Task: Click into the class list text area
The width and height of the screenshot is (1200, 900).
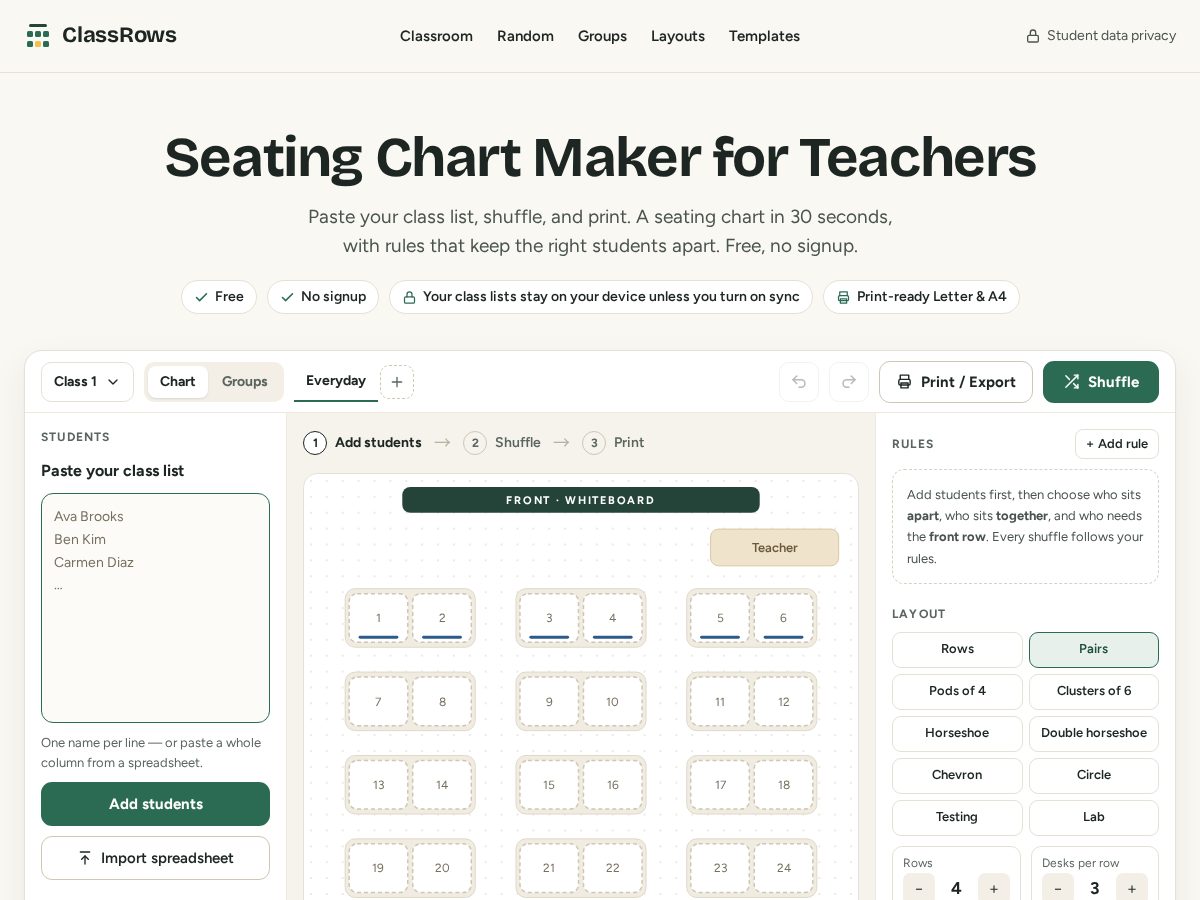Action: (155, 608)
